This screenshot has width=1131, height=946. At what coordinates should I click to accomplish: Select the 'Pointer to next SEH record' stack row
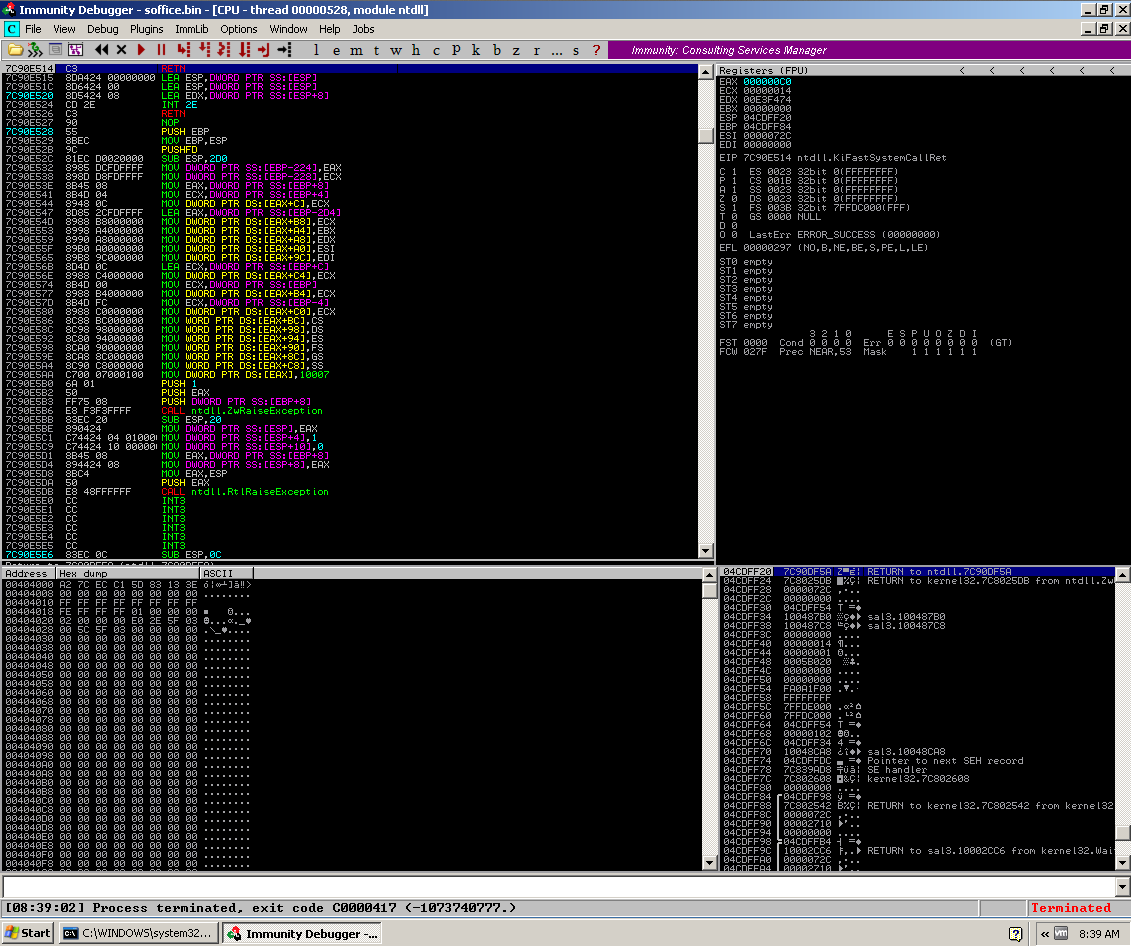tap(917, 761)
